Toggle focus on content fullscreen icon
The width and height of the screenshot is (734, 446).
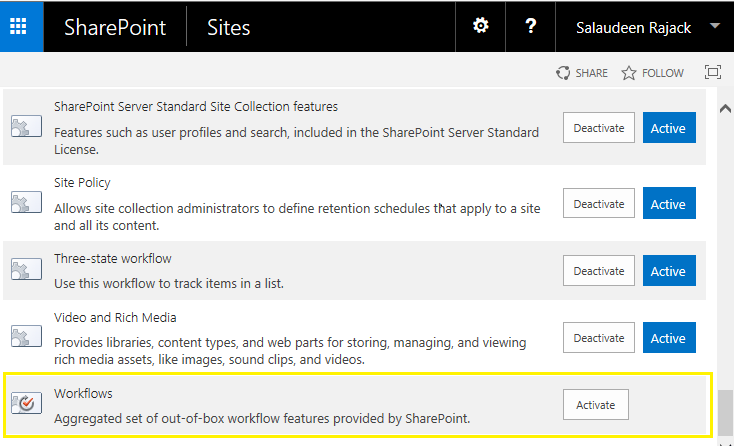point(712,72)
